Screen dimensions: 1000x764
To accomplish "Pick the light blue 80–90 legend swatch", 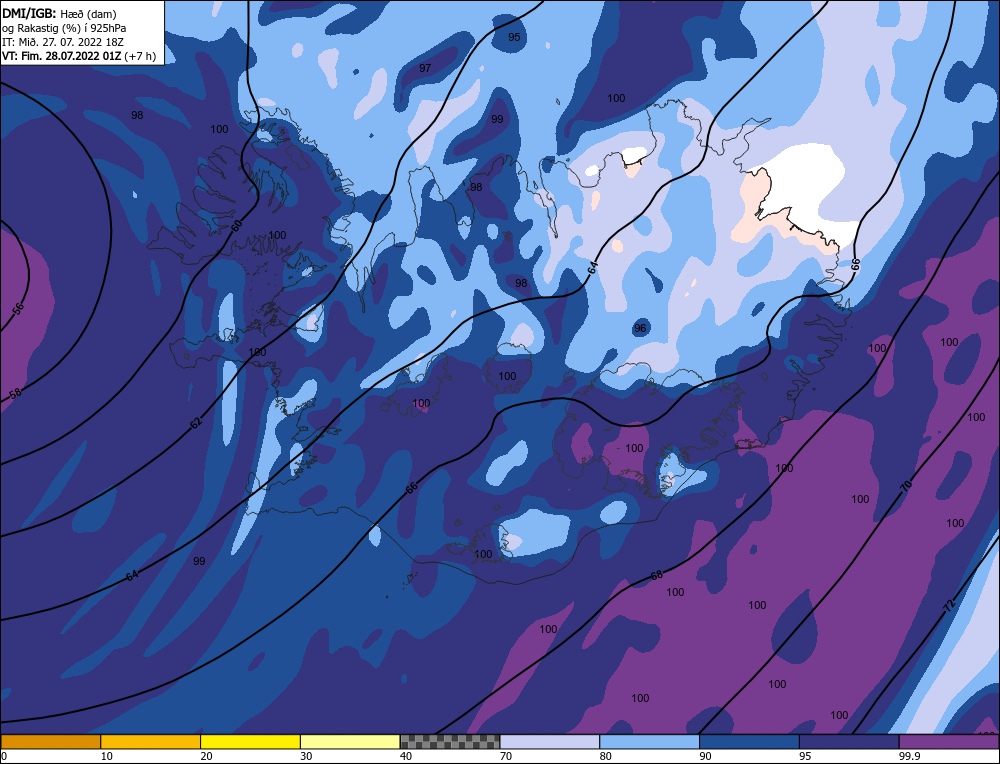I will pyautogui.click(x=649, y=742).
